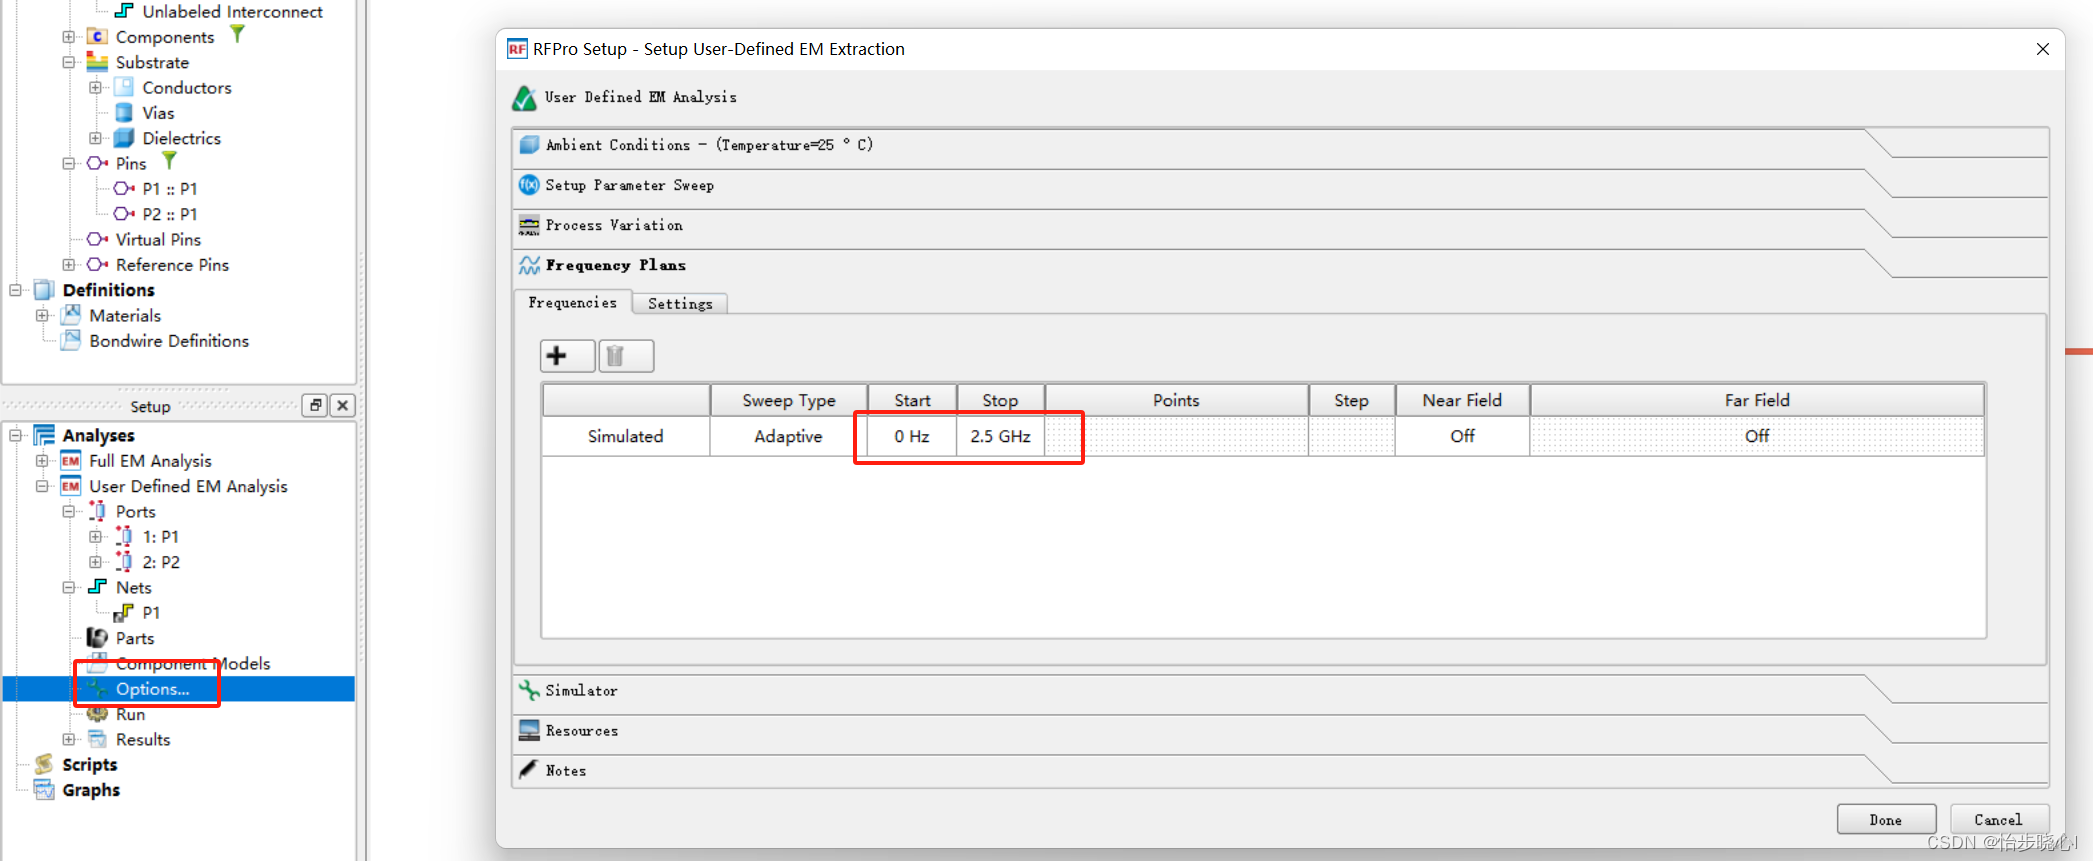This screenshot has height=861, width=2093.
Task: Expand the 1: P1 port node
Action: [x=96, y=537]
